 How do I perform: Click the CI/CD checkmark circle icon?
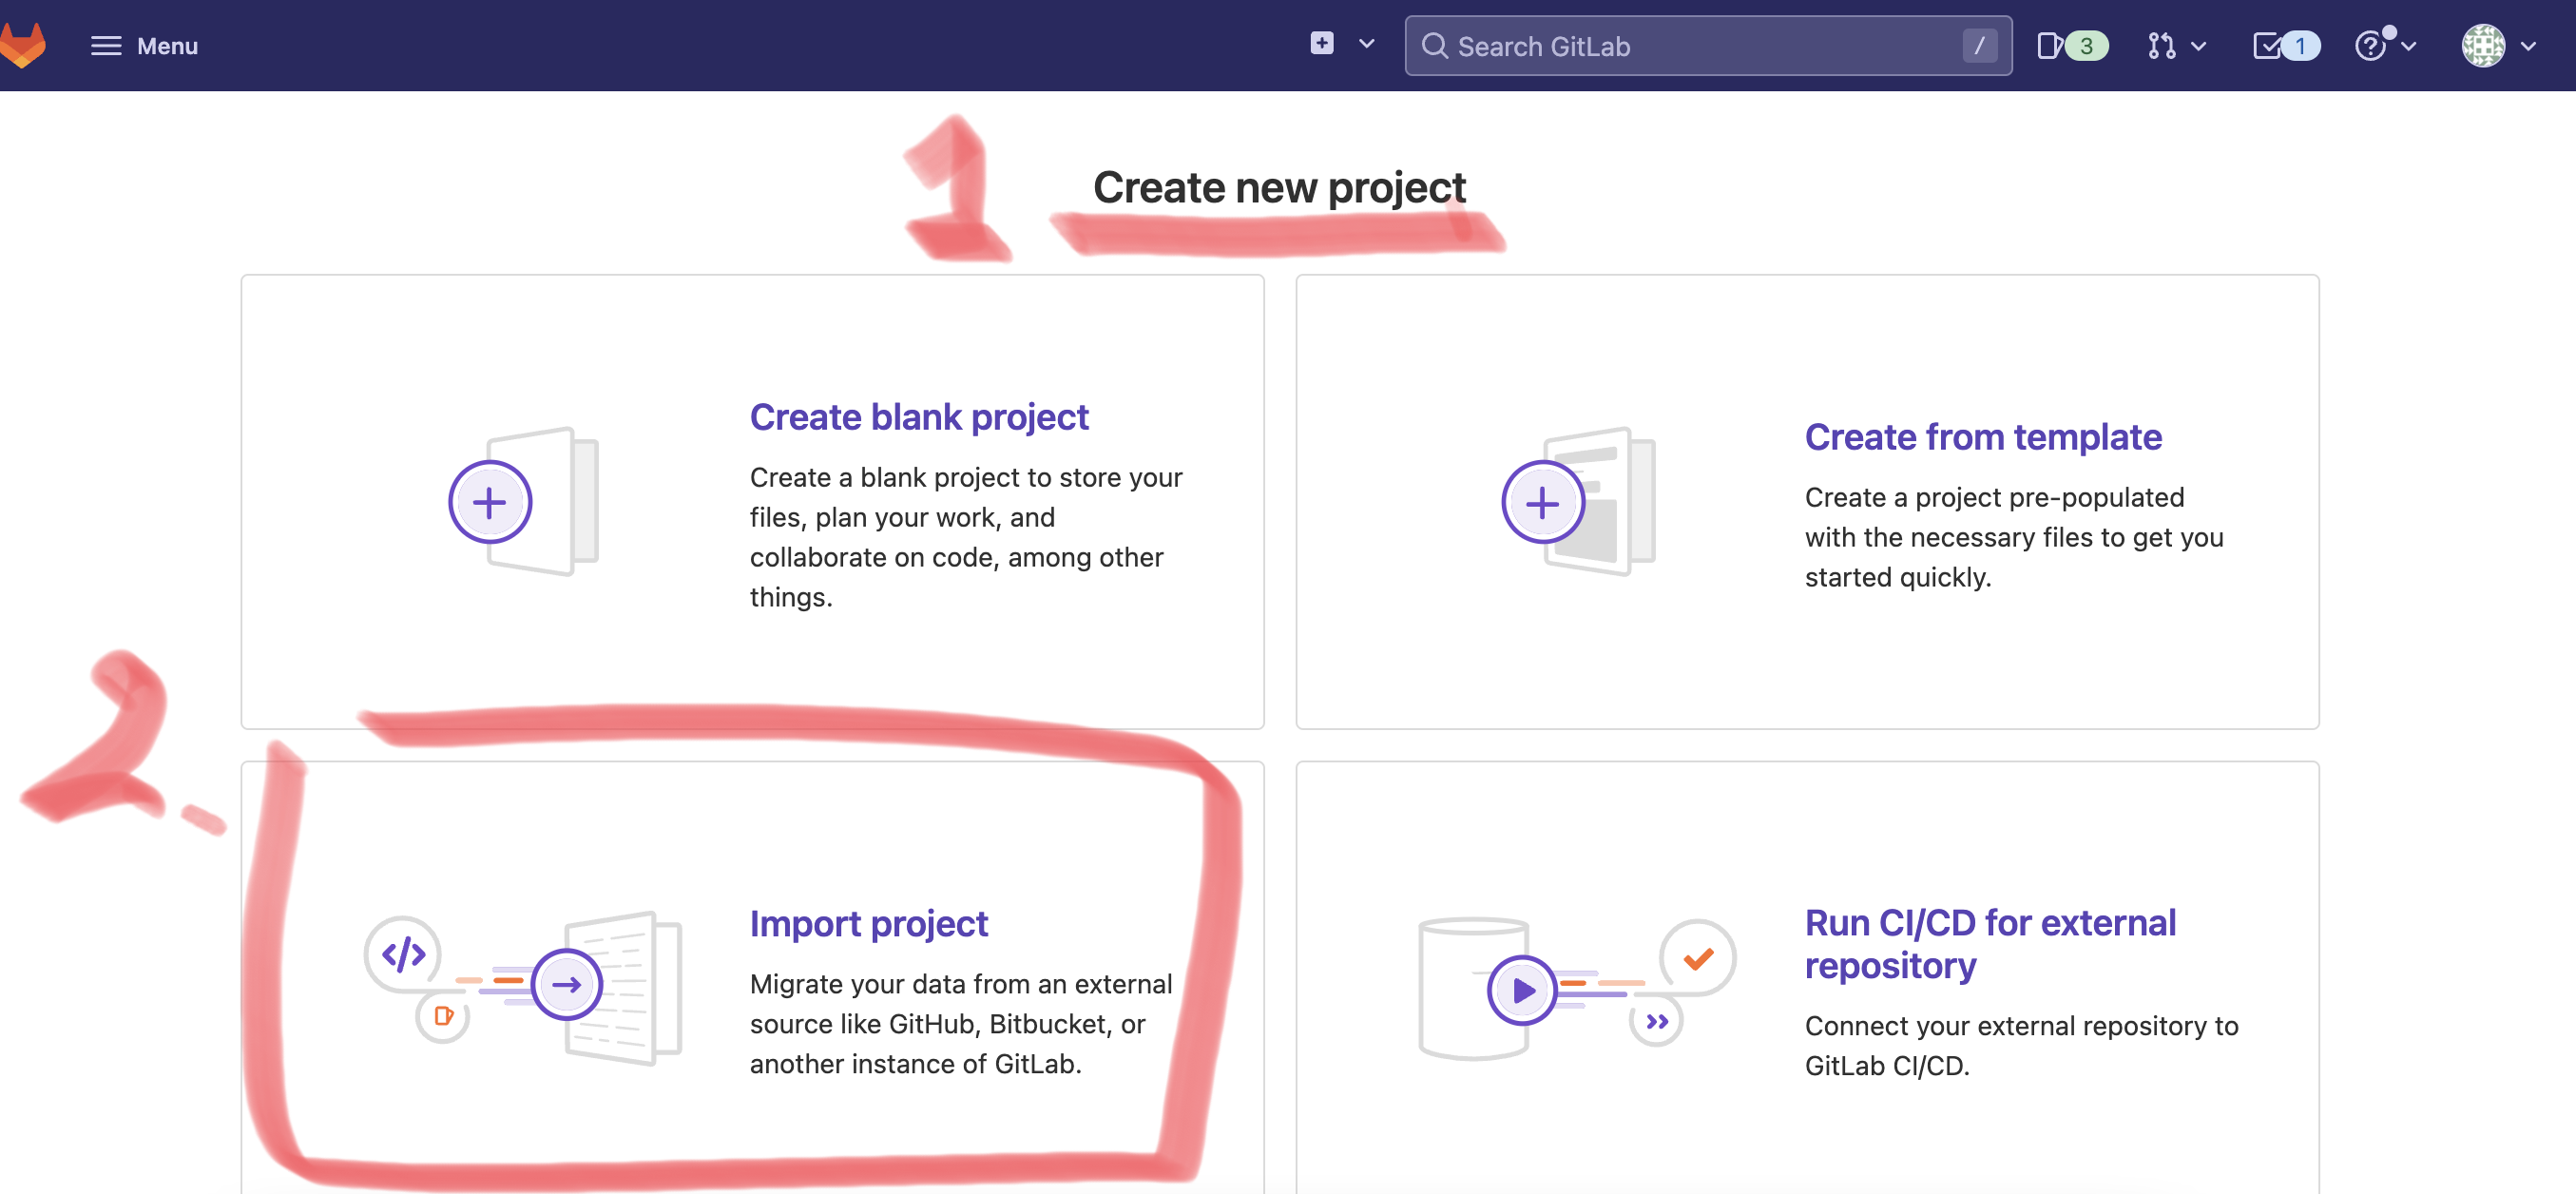pos(1698,957)
